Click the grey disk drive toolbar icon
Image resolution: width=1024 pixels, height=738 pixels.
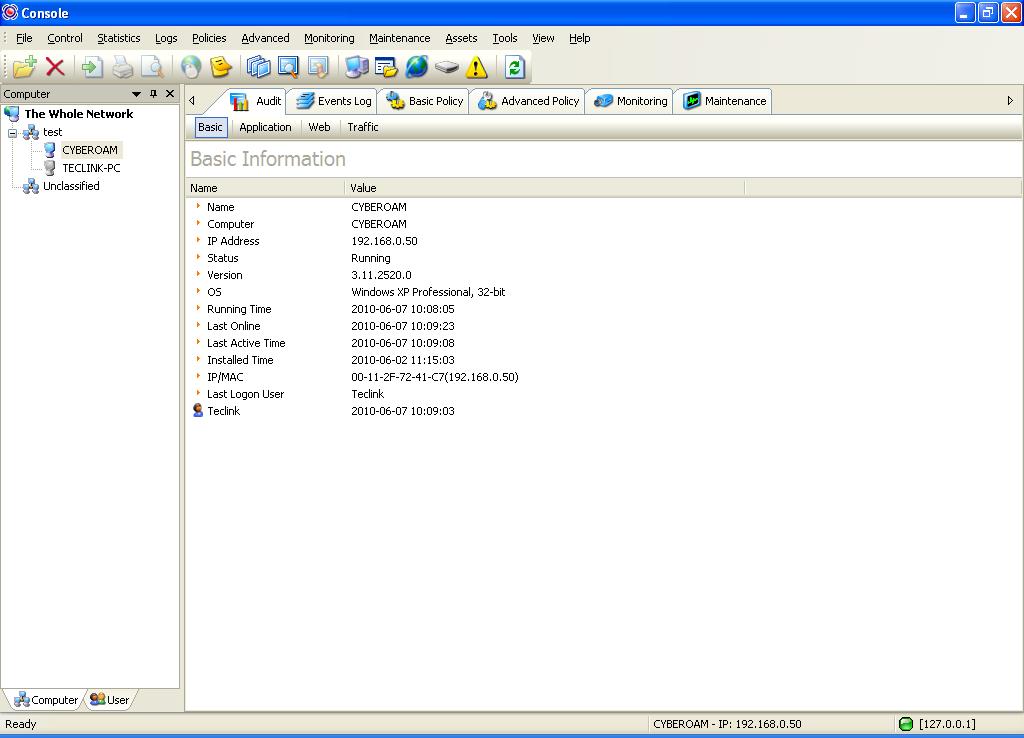pos(447,67)
